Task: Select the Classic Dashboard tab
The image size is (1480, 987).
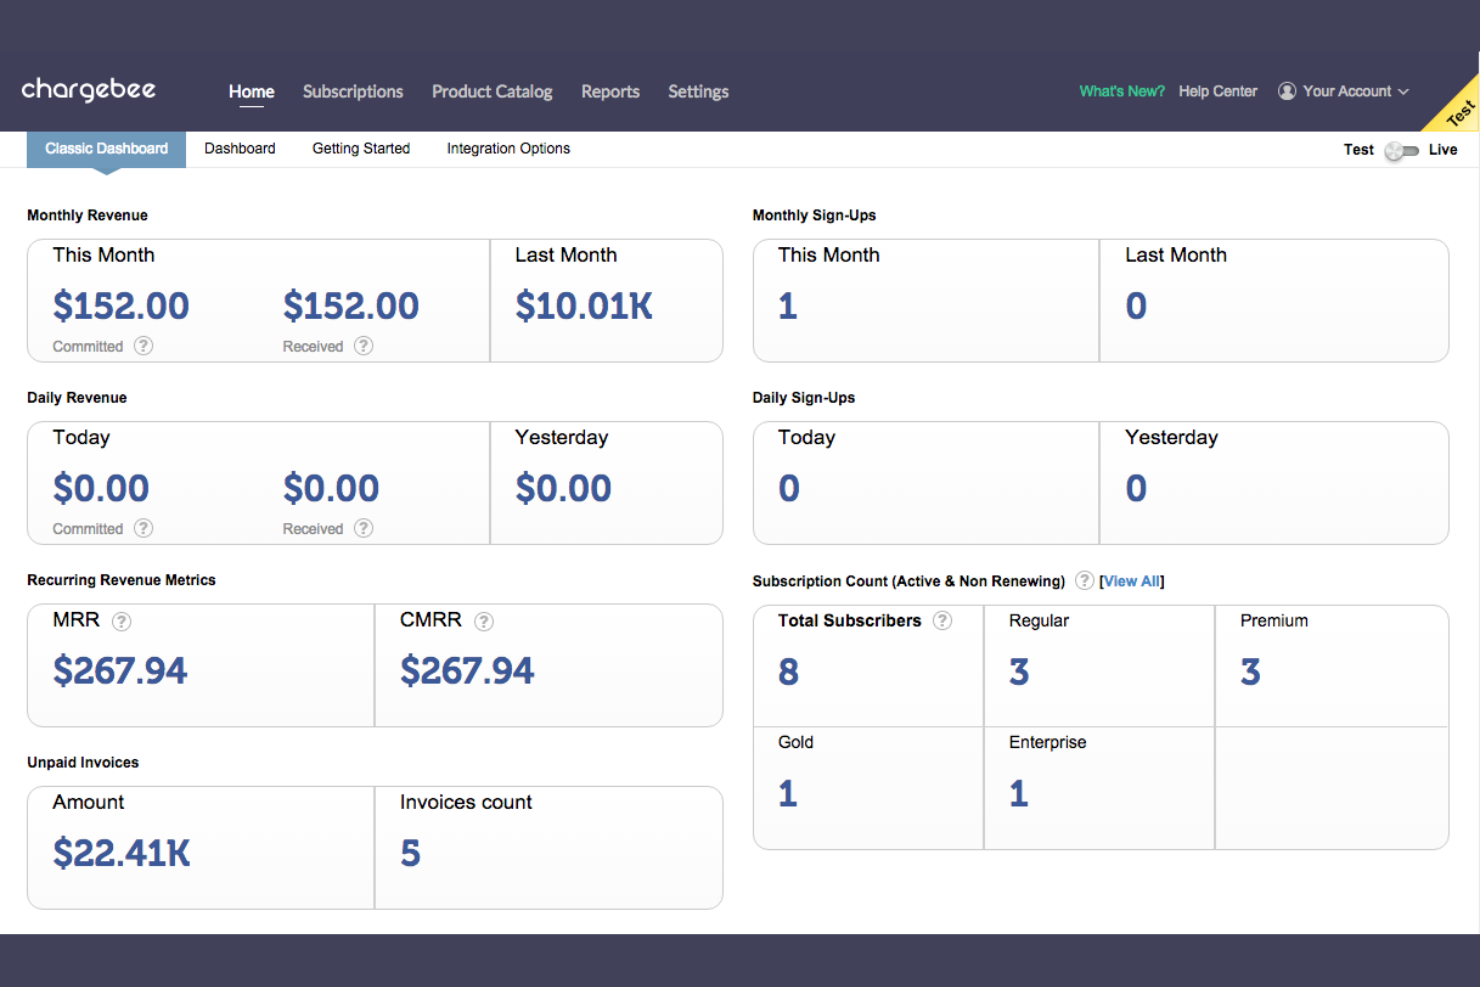Action: (x=106, y=148)
